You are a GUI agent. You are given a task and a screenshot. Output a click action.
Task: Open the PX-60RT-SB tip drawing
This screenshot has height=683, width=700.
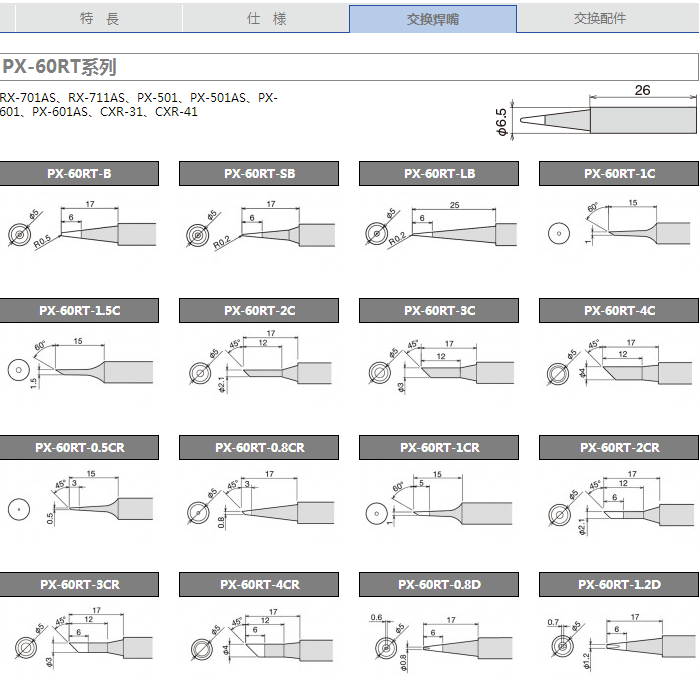click(x=260, y=225)
